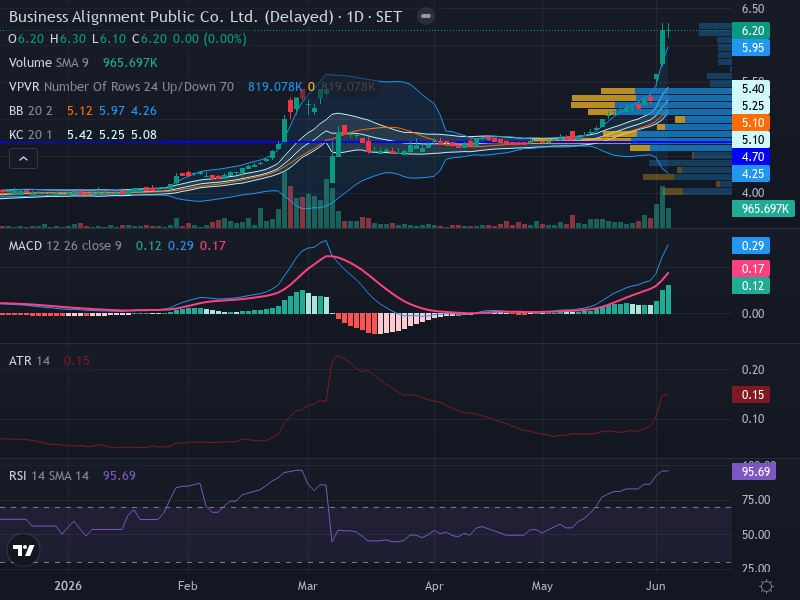Select the KC 20 1 indicator legend
The width and height of the screenshot is (800, 600).
point(31,135)
